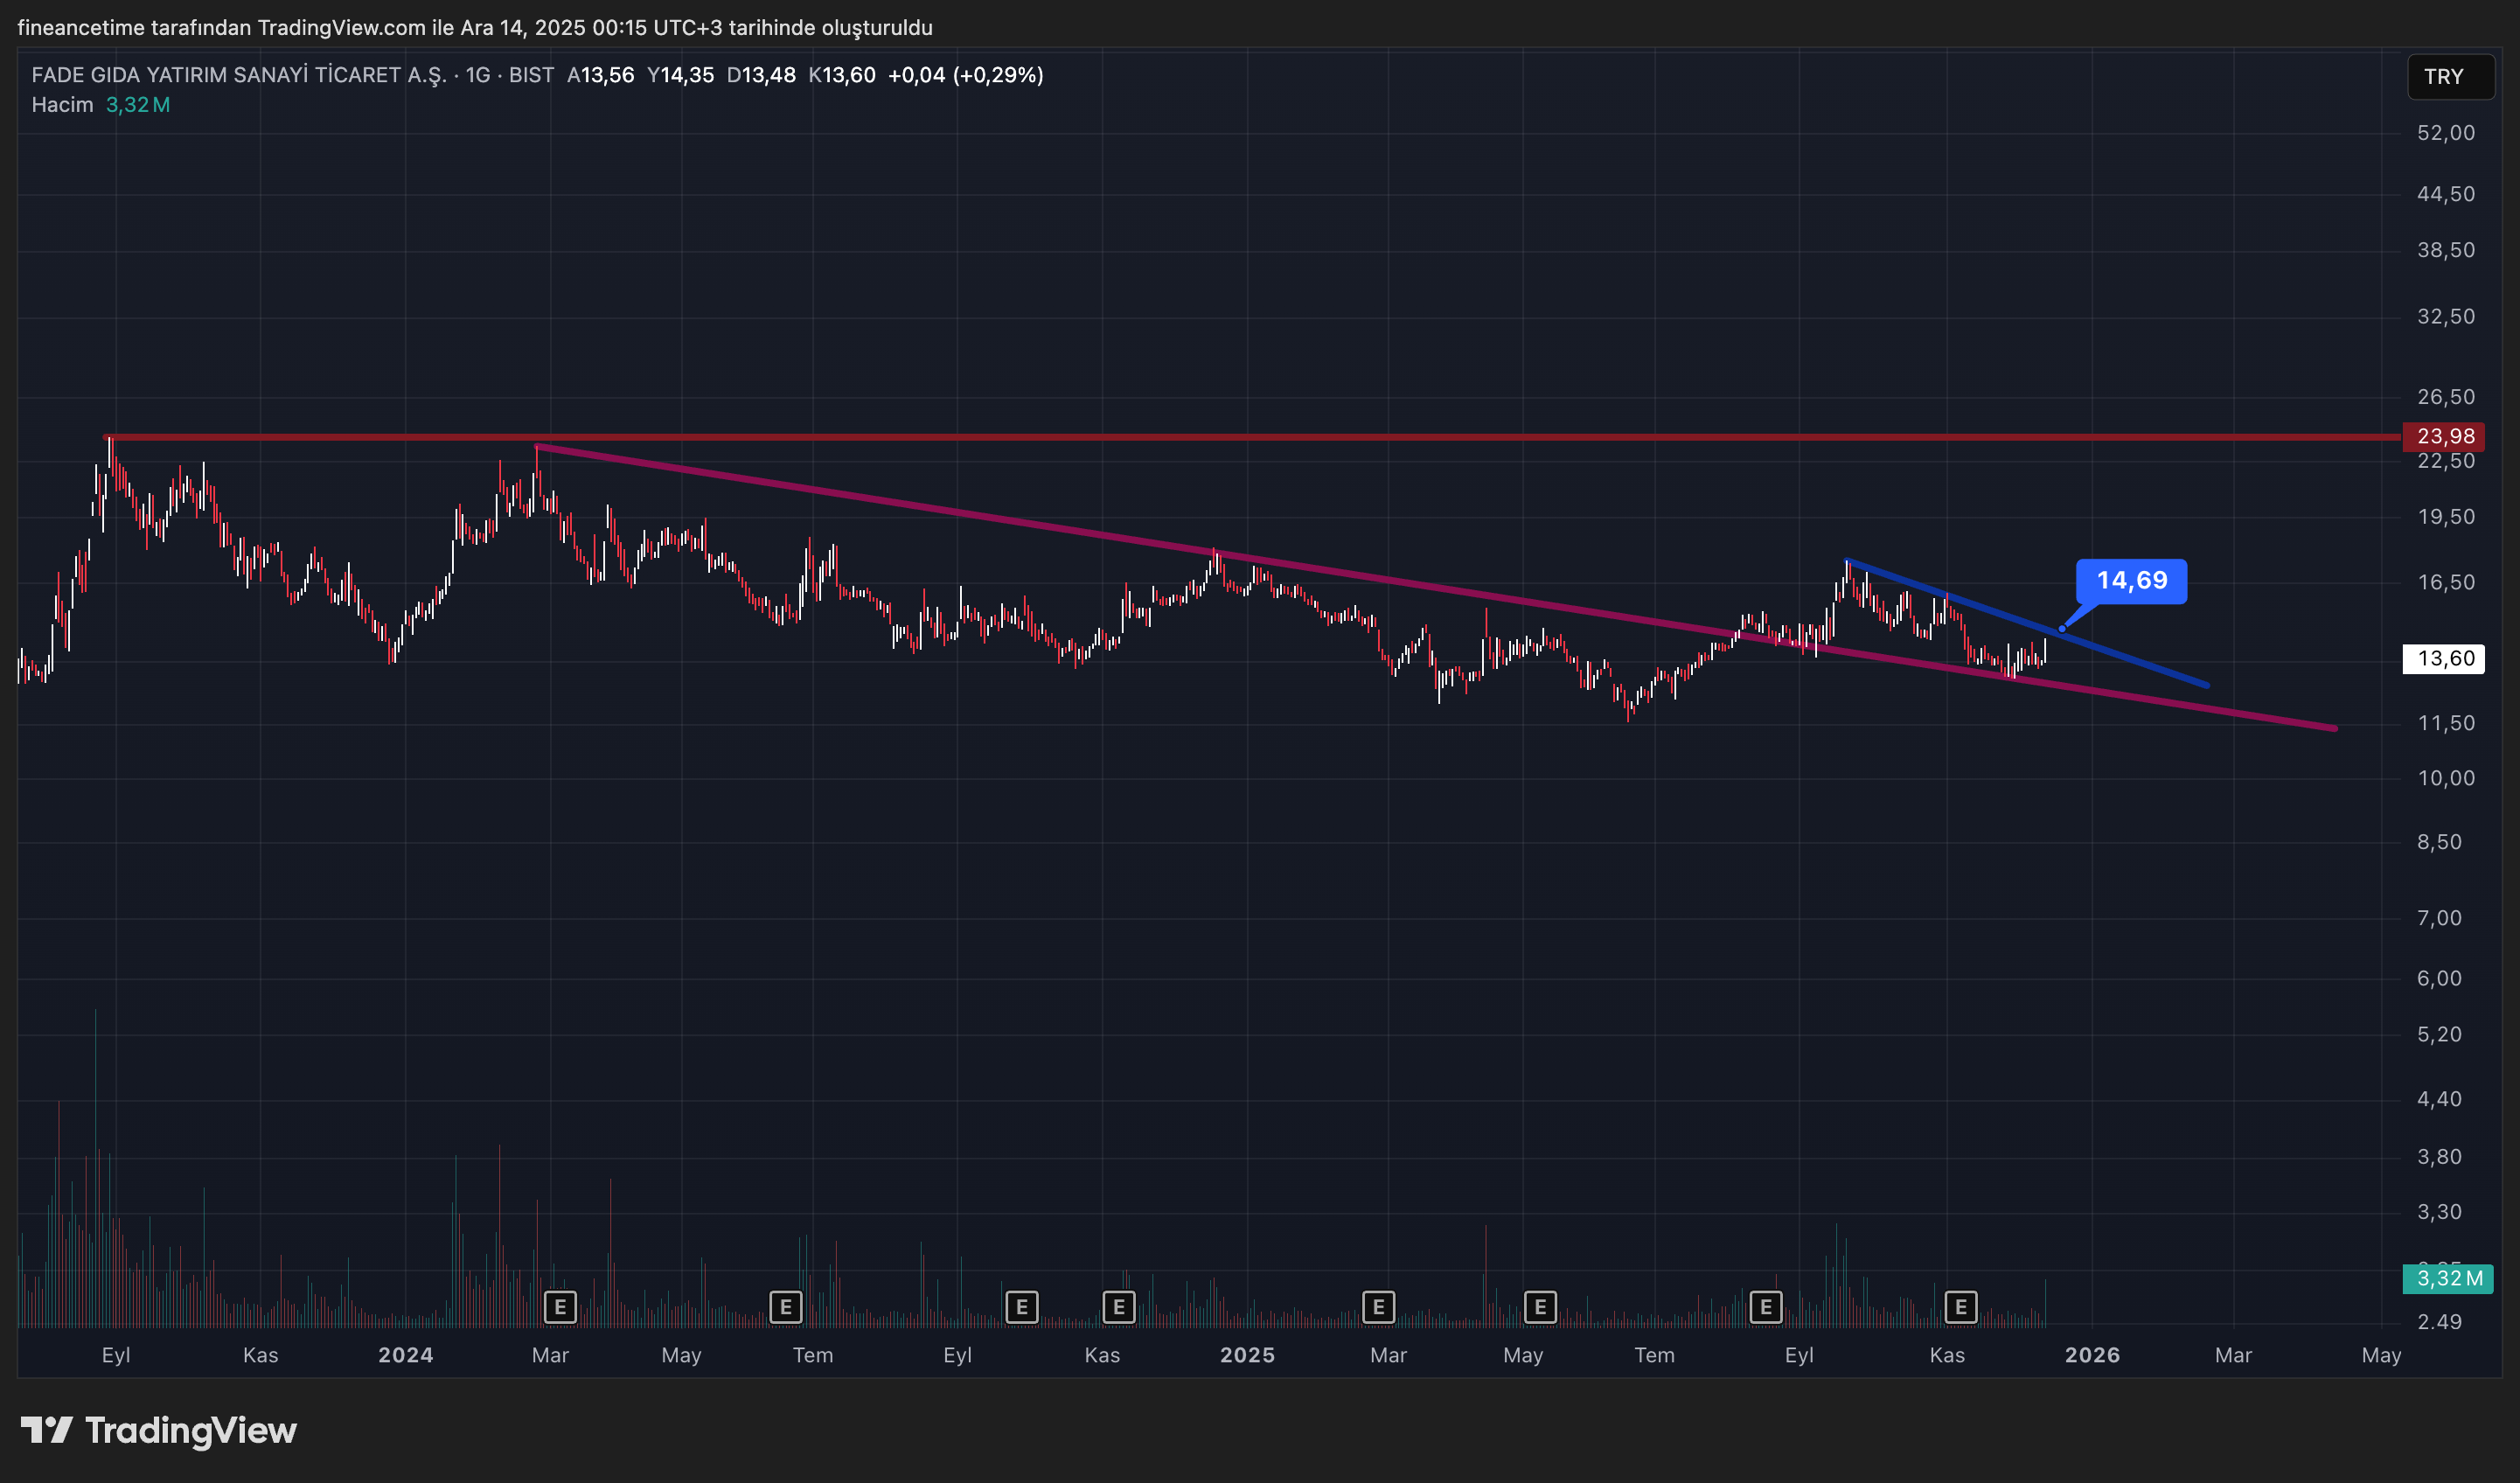Click the 2025 label on time axis
The width and height of the screenshot is (2520, 1483).
[x=1247, y=1355]
